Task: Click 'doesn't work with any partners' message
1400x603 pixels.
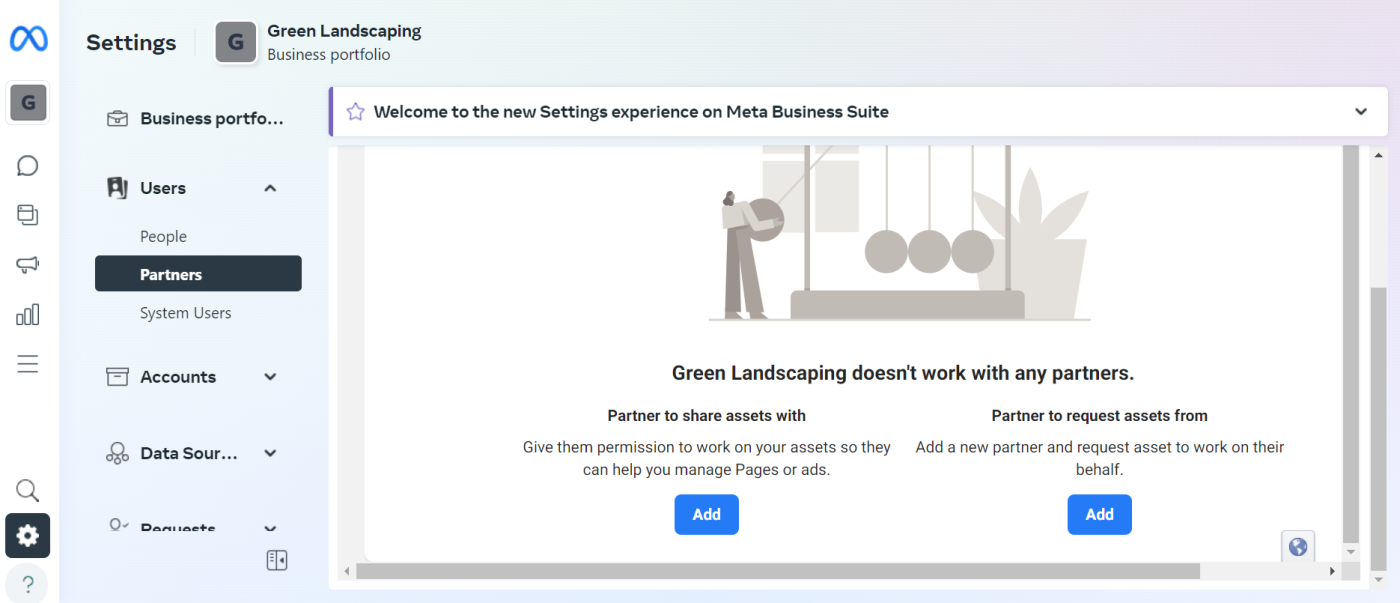Action: [903, 373]
